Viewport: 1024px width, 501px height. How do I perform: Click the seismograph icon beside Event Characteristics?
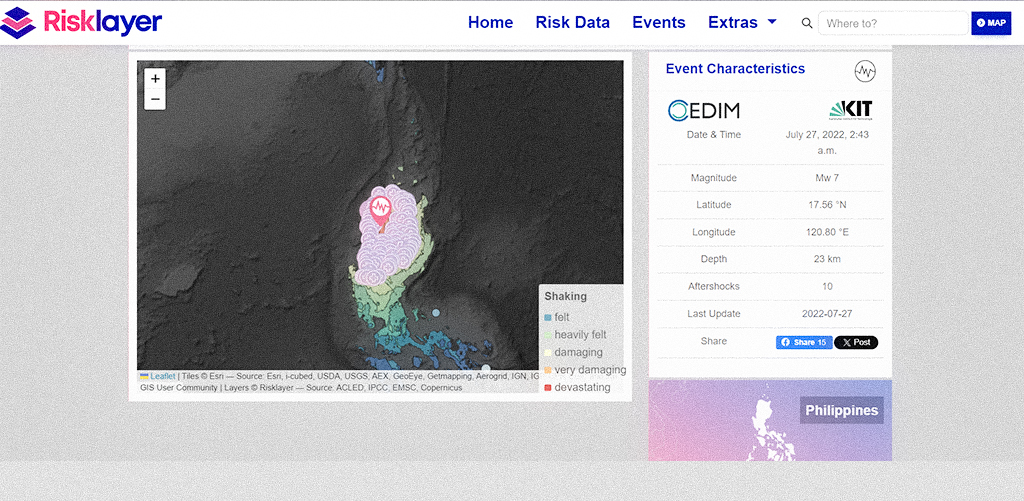(x=865, y=71)
